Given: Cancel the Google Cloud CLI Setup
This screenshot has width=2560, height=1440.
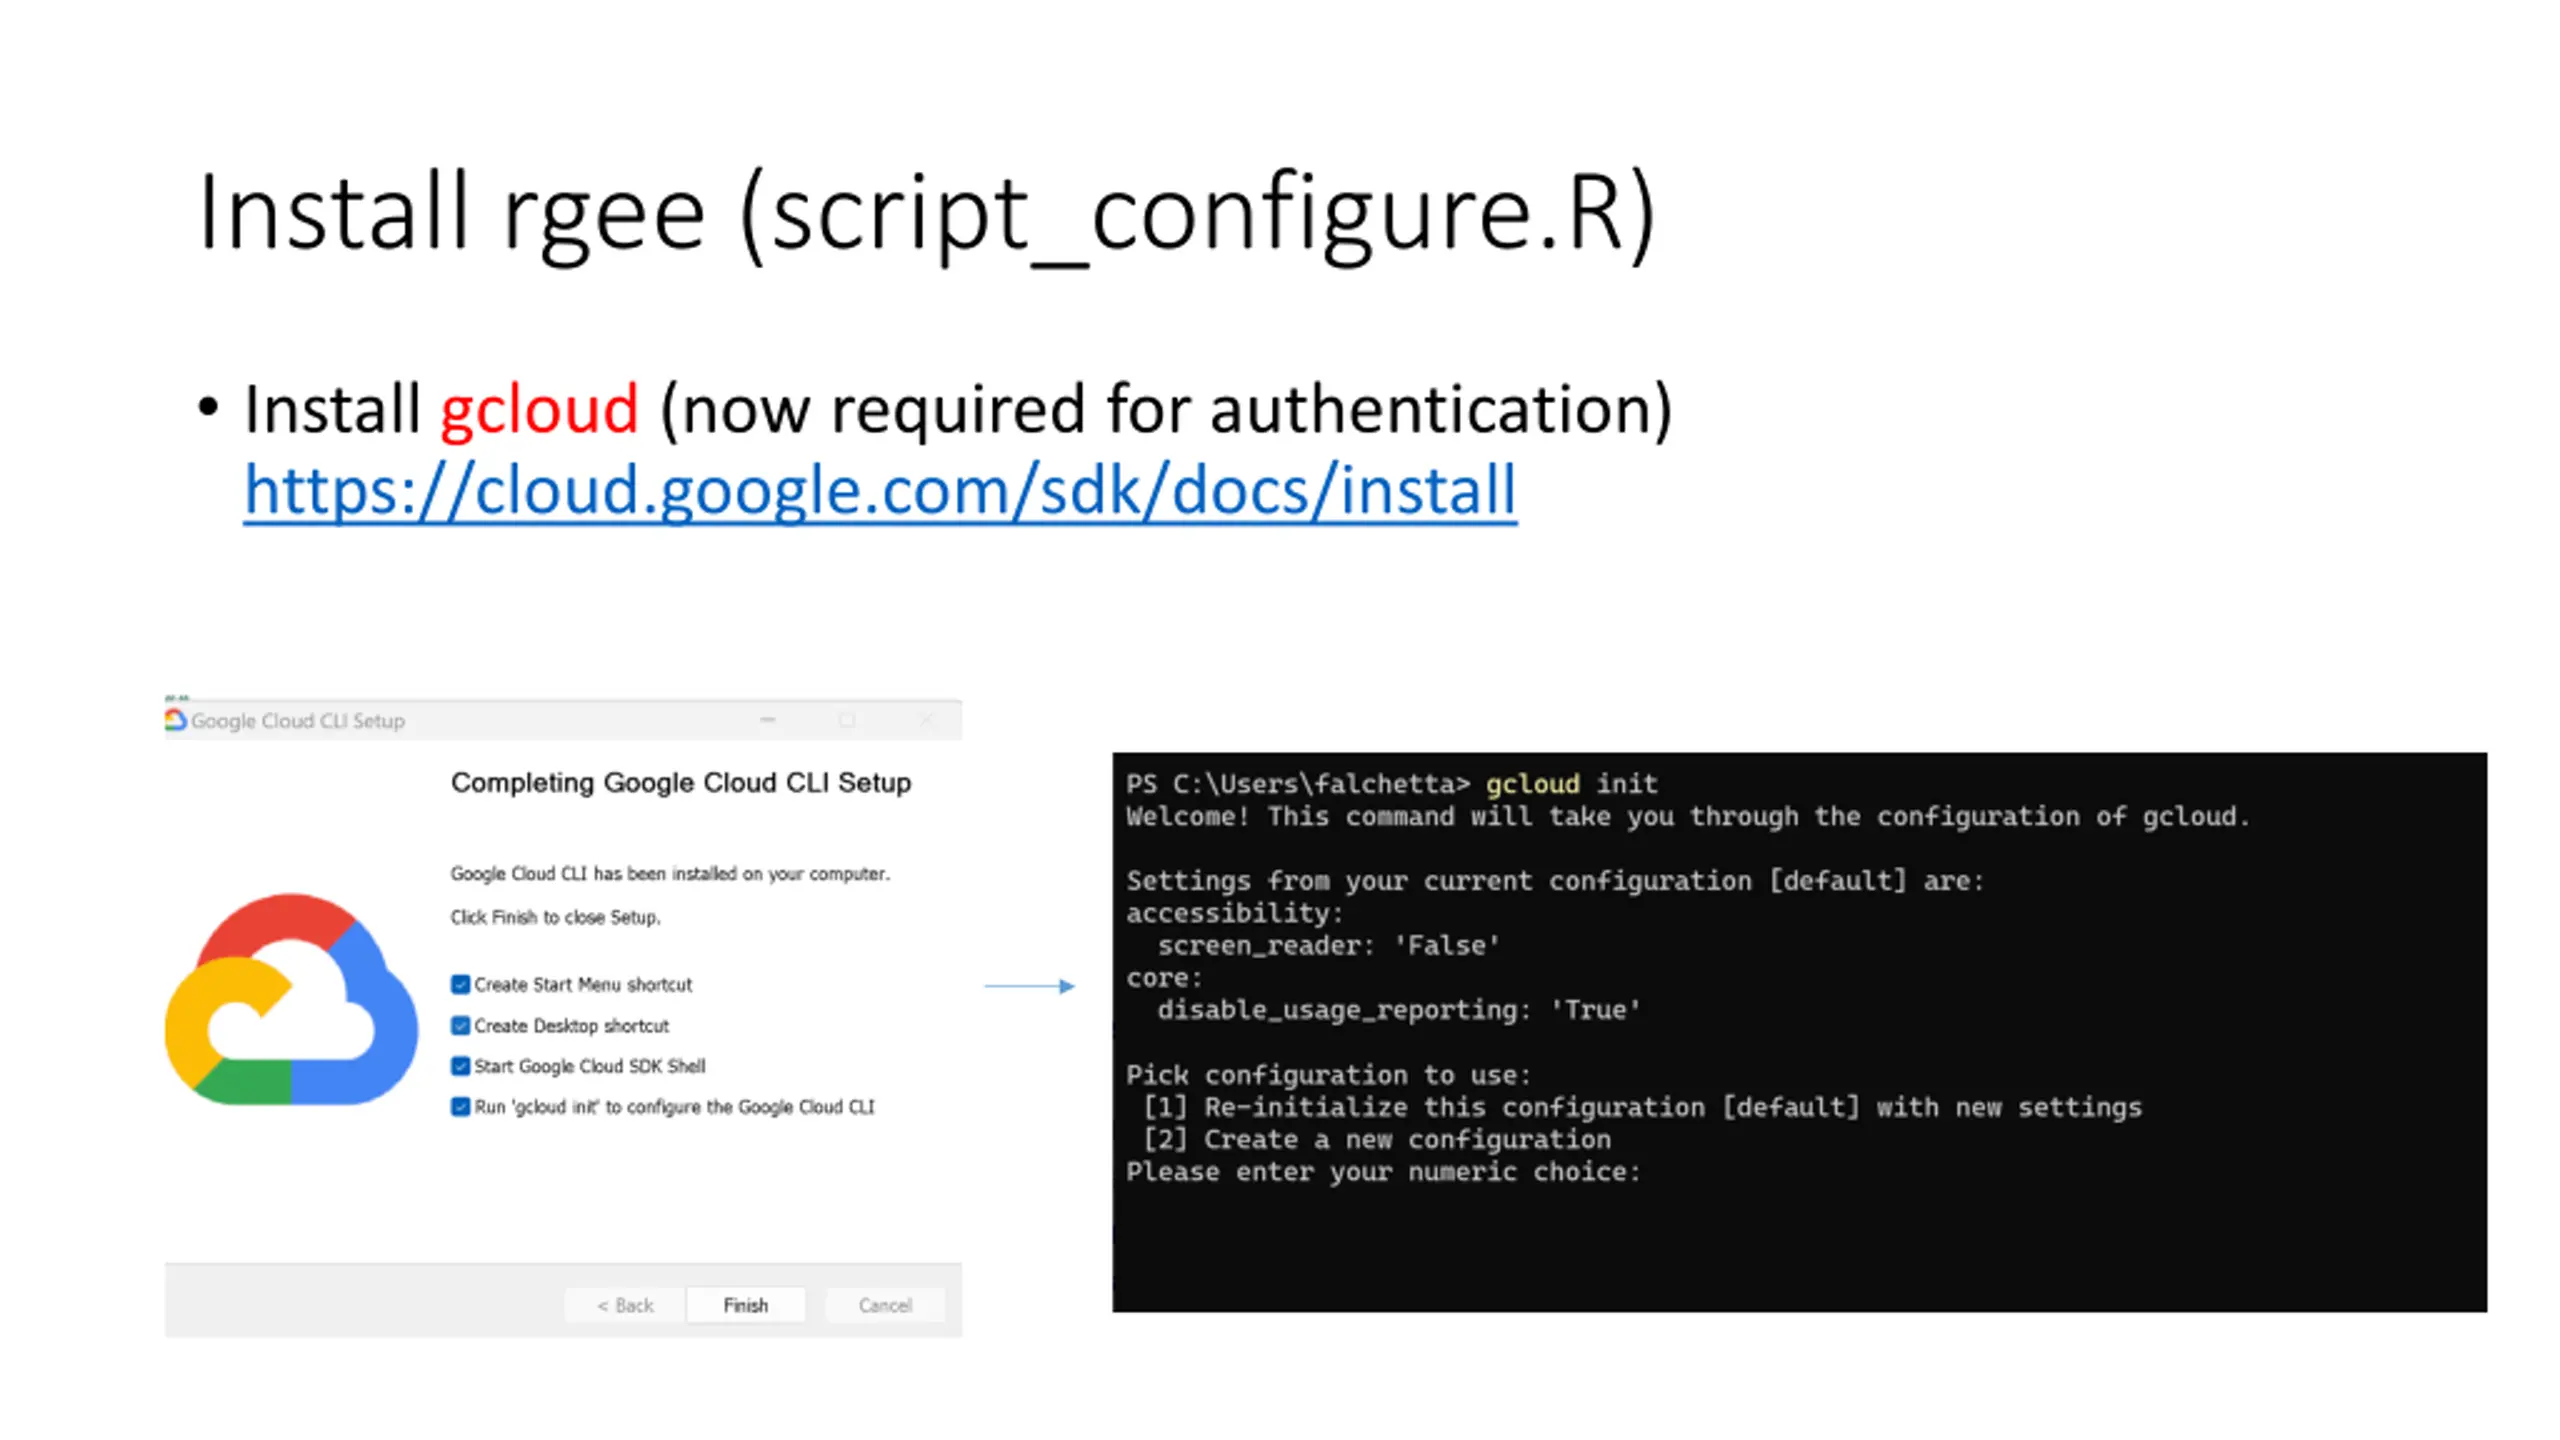Looking at the screenshot, I should tap(885, 1305).
